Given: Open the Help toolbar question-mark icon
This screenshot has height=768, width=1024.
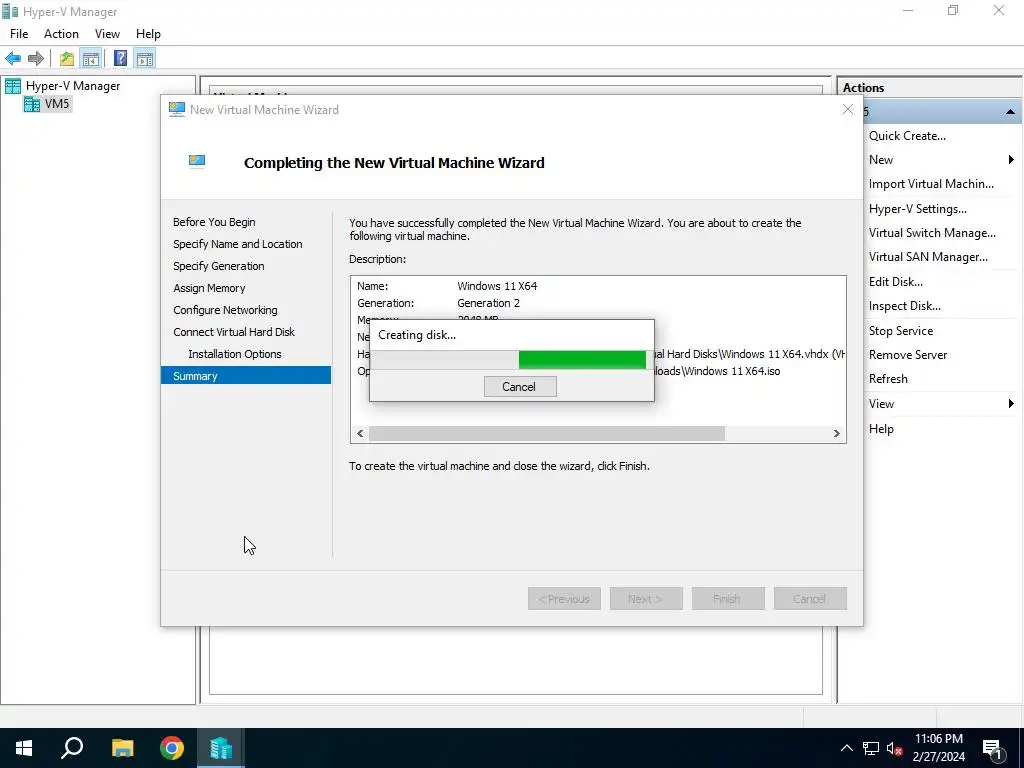Looking at the screenshot, I should [120, 59].
